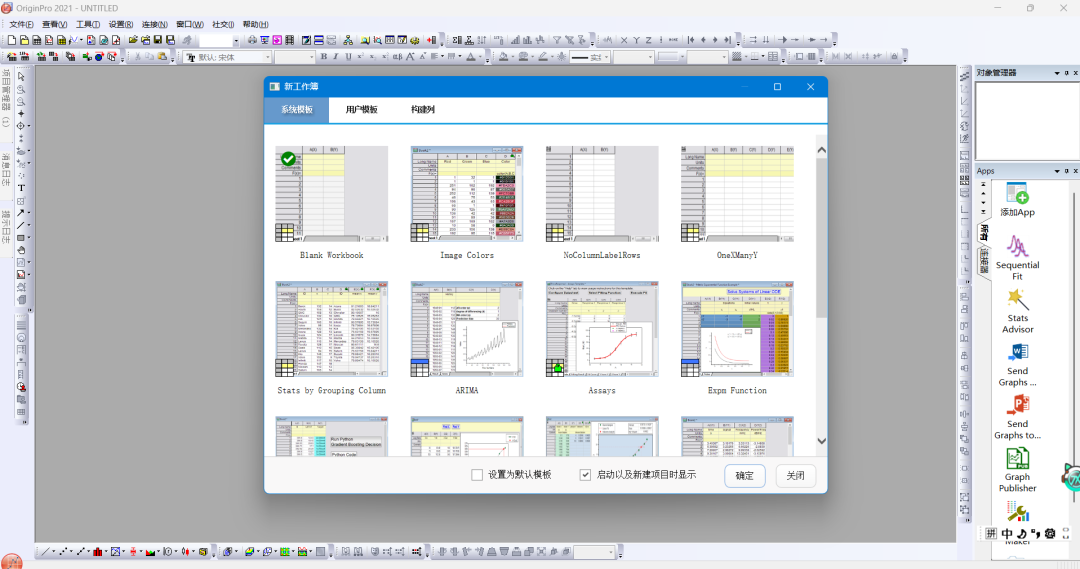Screen dimensions: 1080x569
Task: Open Apps panel options arrow
Action: (x=1057, y=171)
